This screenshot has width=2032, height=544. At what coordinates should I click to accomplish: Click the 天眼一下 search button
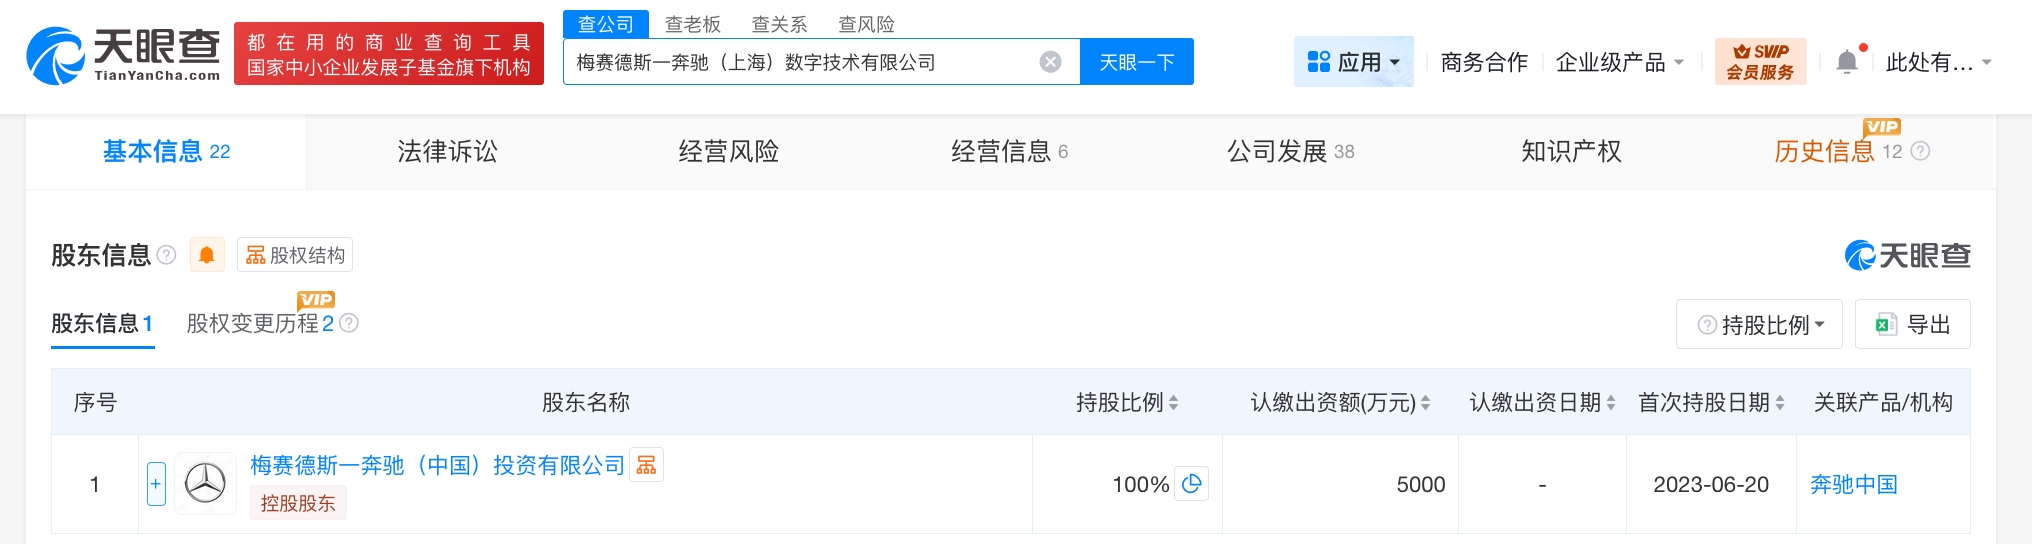(x=1136, y=62)
